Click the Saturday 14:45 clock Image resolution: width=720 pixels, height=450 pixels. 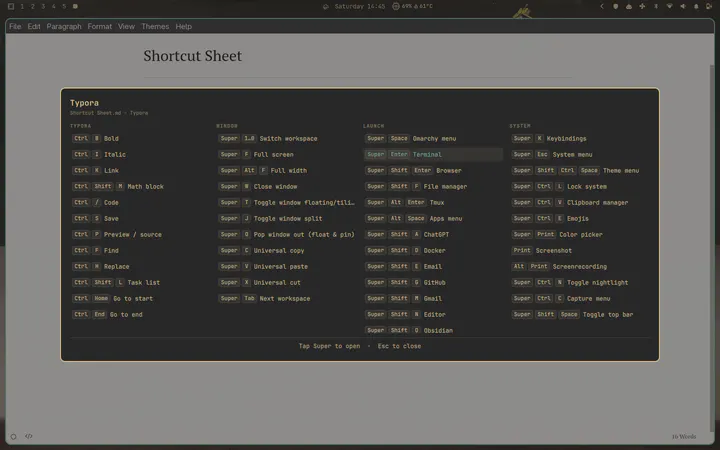tap(360, 6)
